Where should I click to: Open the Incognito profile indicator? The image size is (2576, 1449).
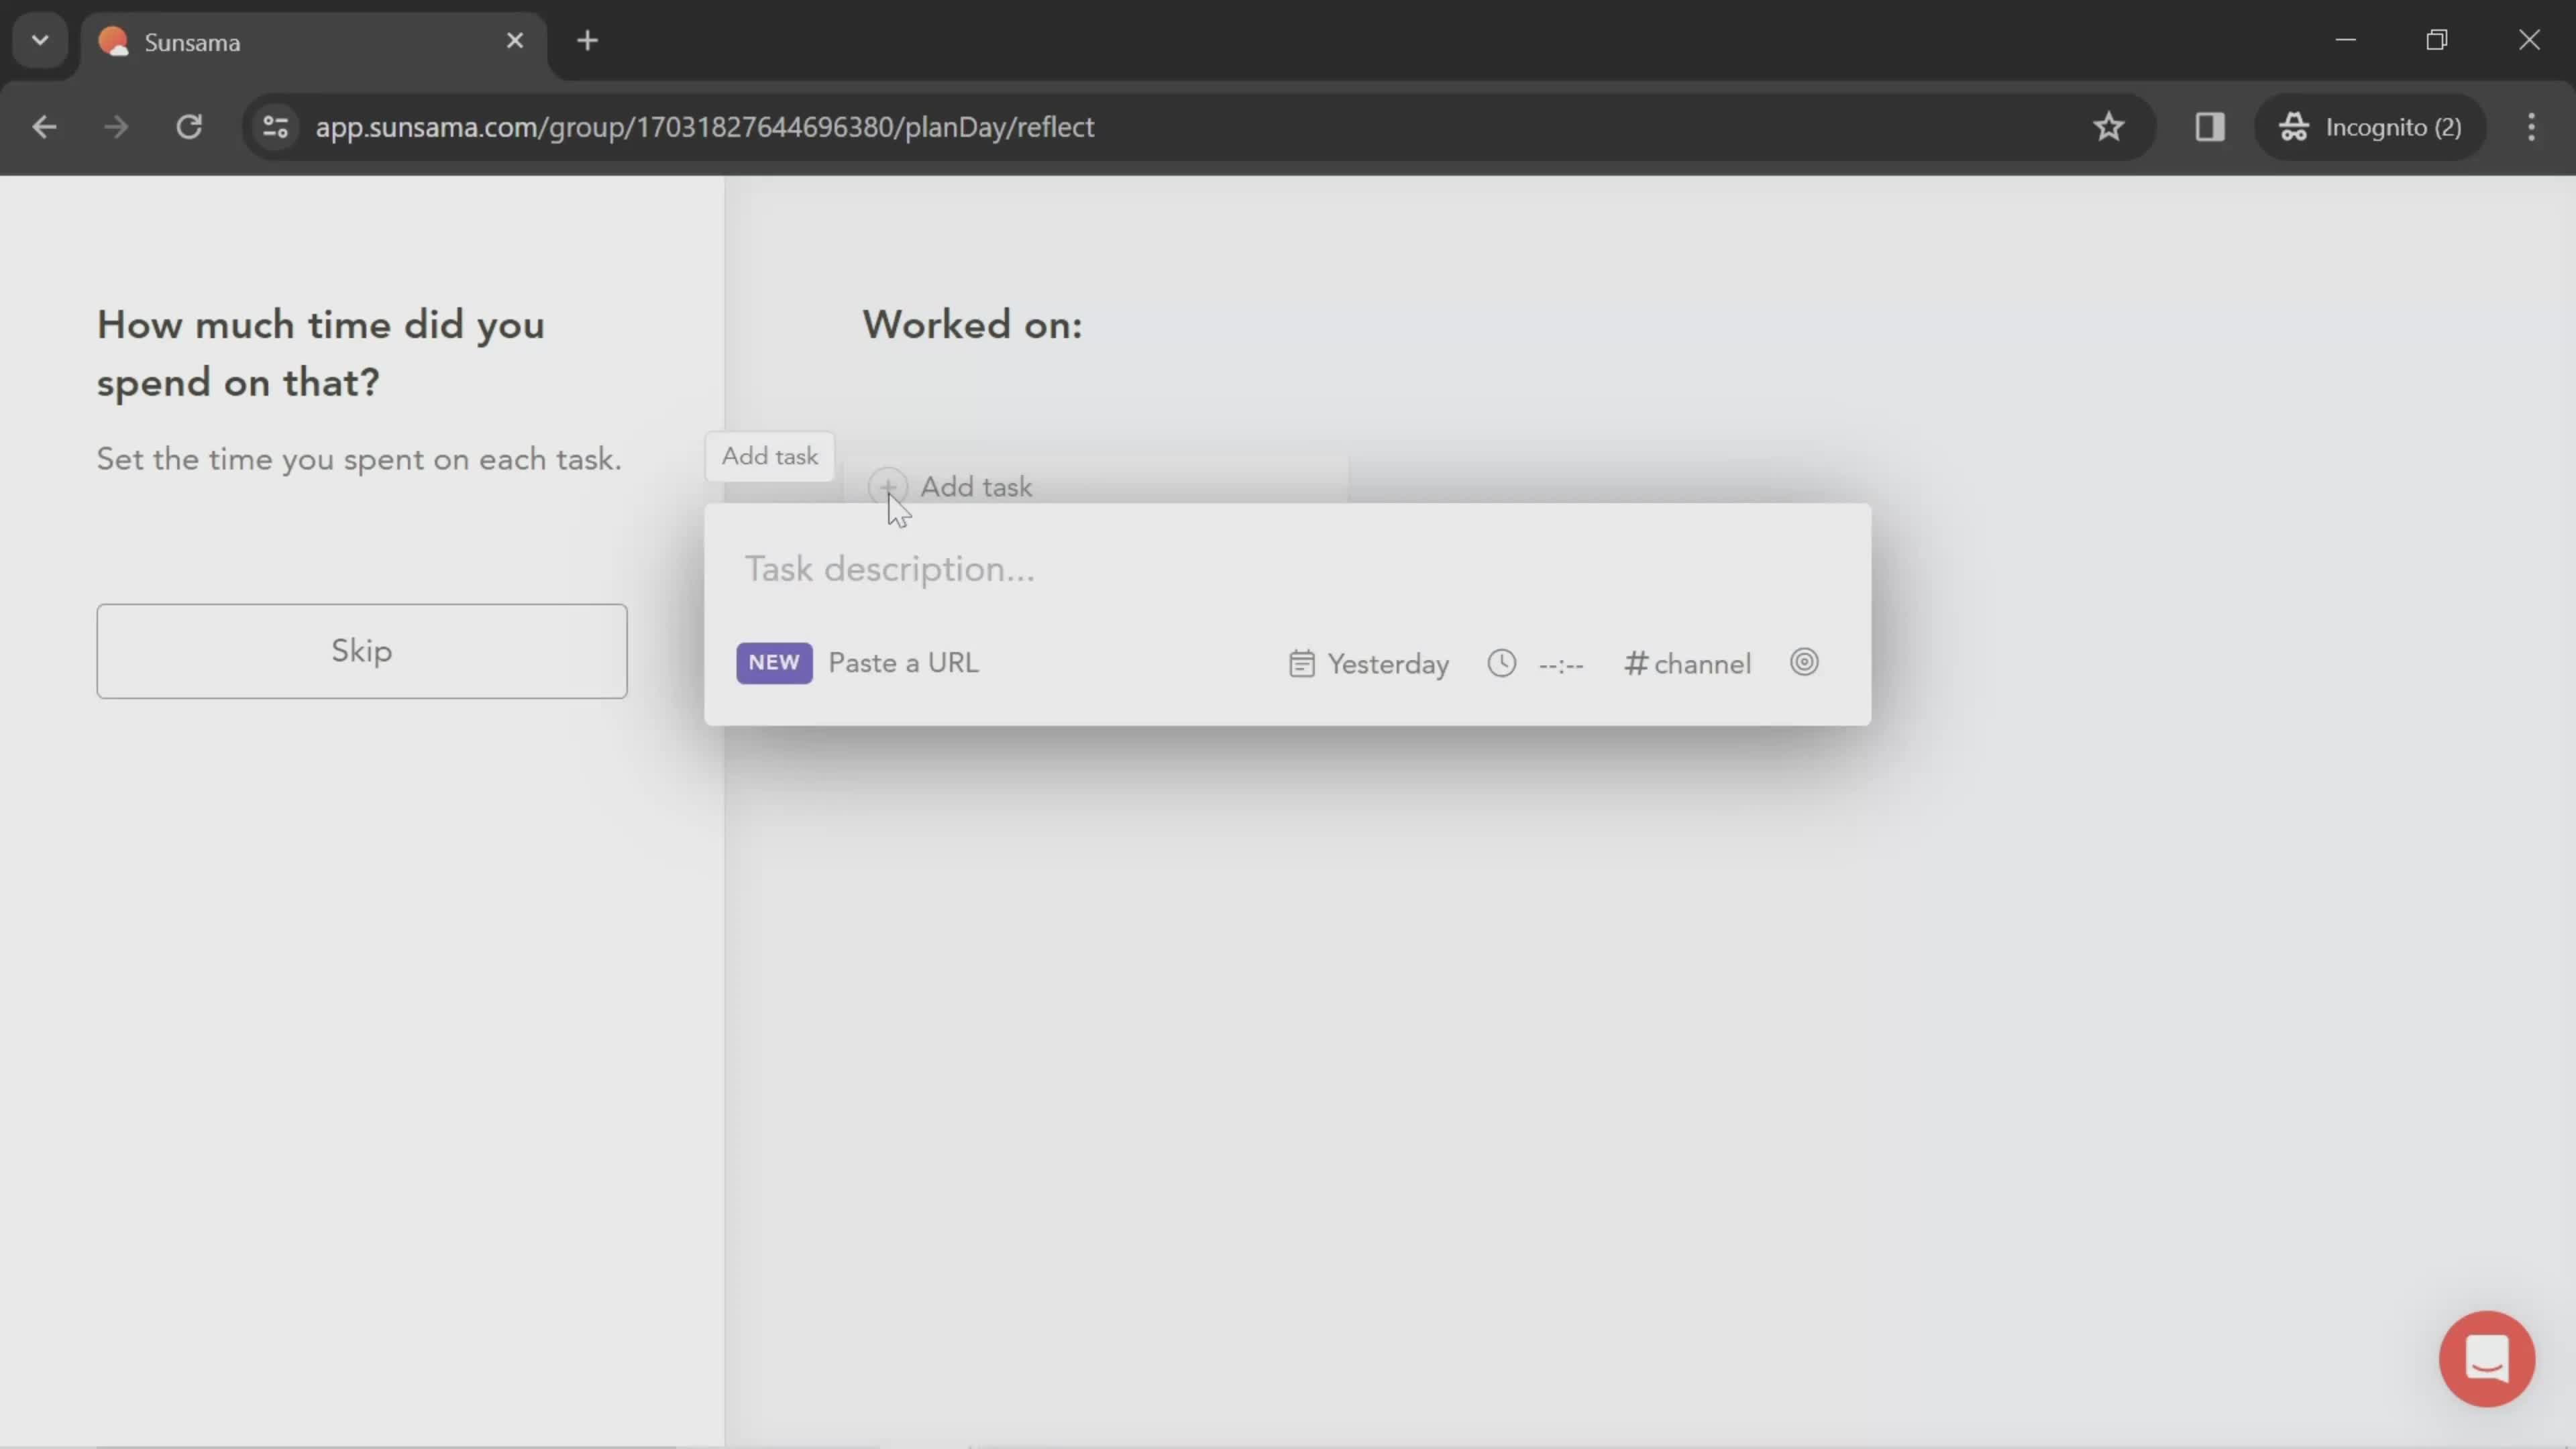(2370, 127)
